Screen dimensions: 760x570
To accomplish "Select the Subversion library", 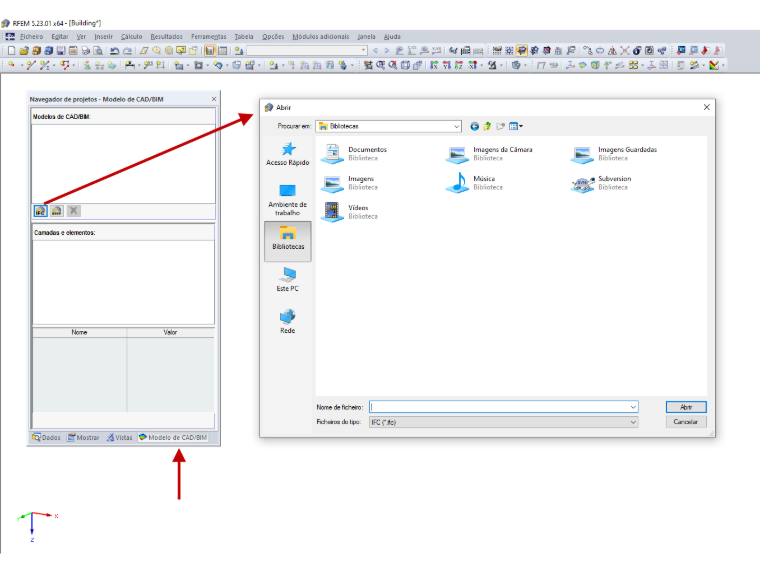I will click(601, 183).
